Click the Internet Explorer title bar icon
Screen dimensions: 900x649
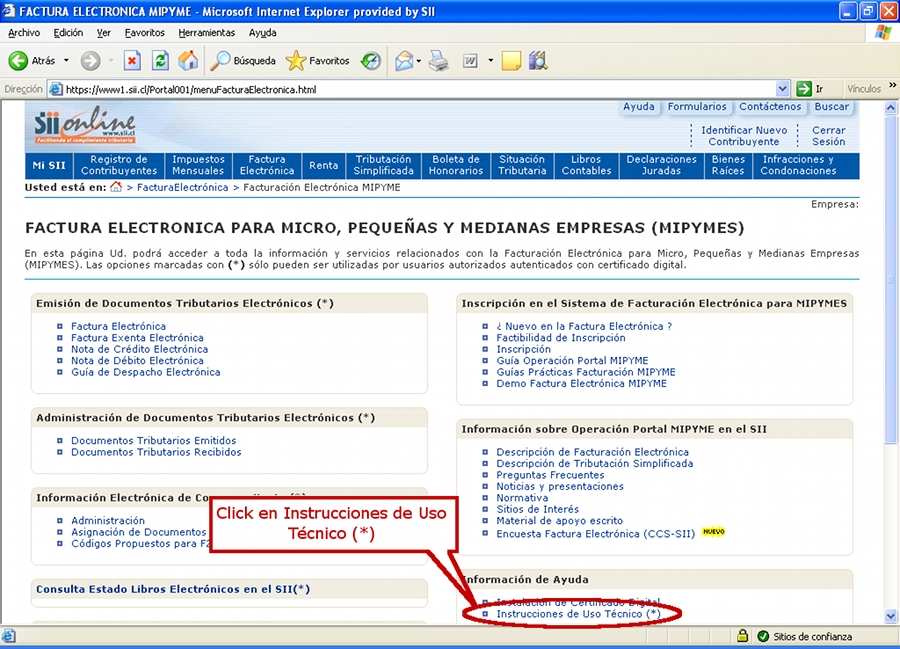(9, 11)
